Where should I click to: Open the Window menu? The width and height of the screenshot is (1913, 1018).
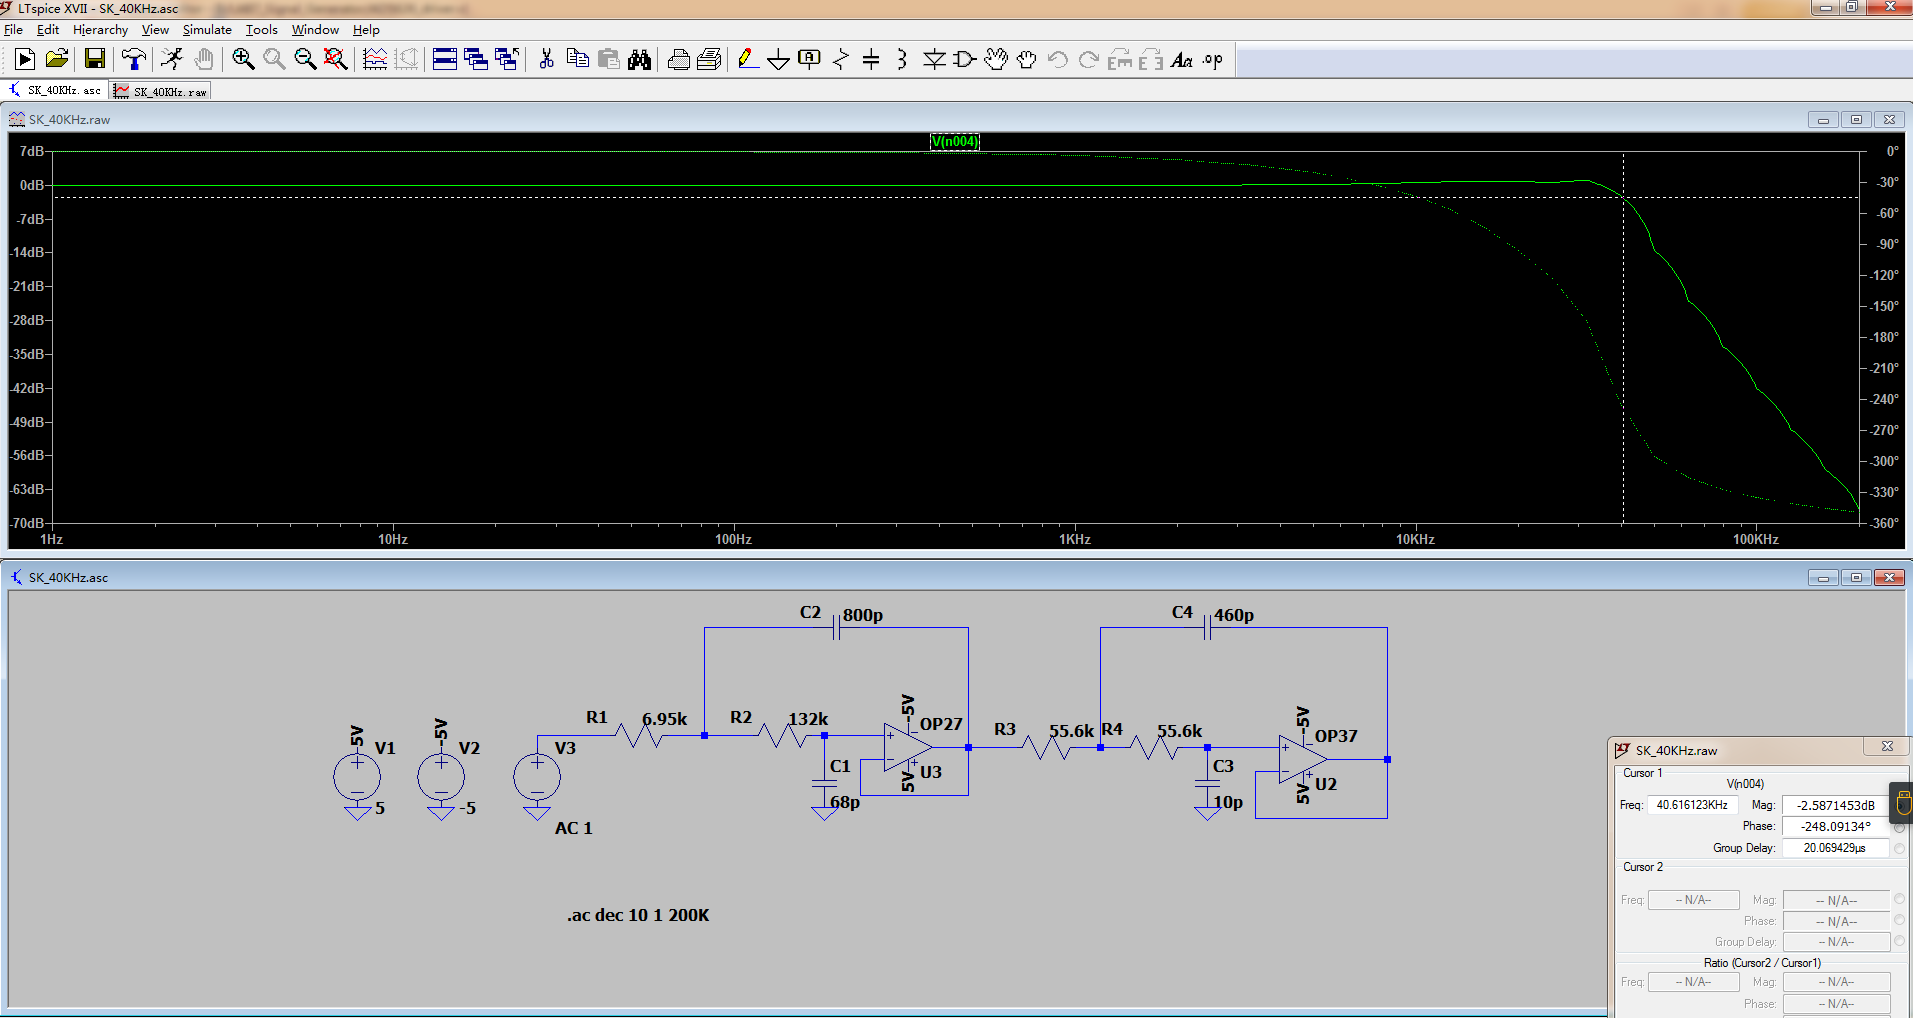tap(315, 30)
